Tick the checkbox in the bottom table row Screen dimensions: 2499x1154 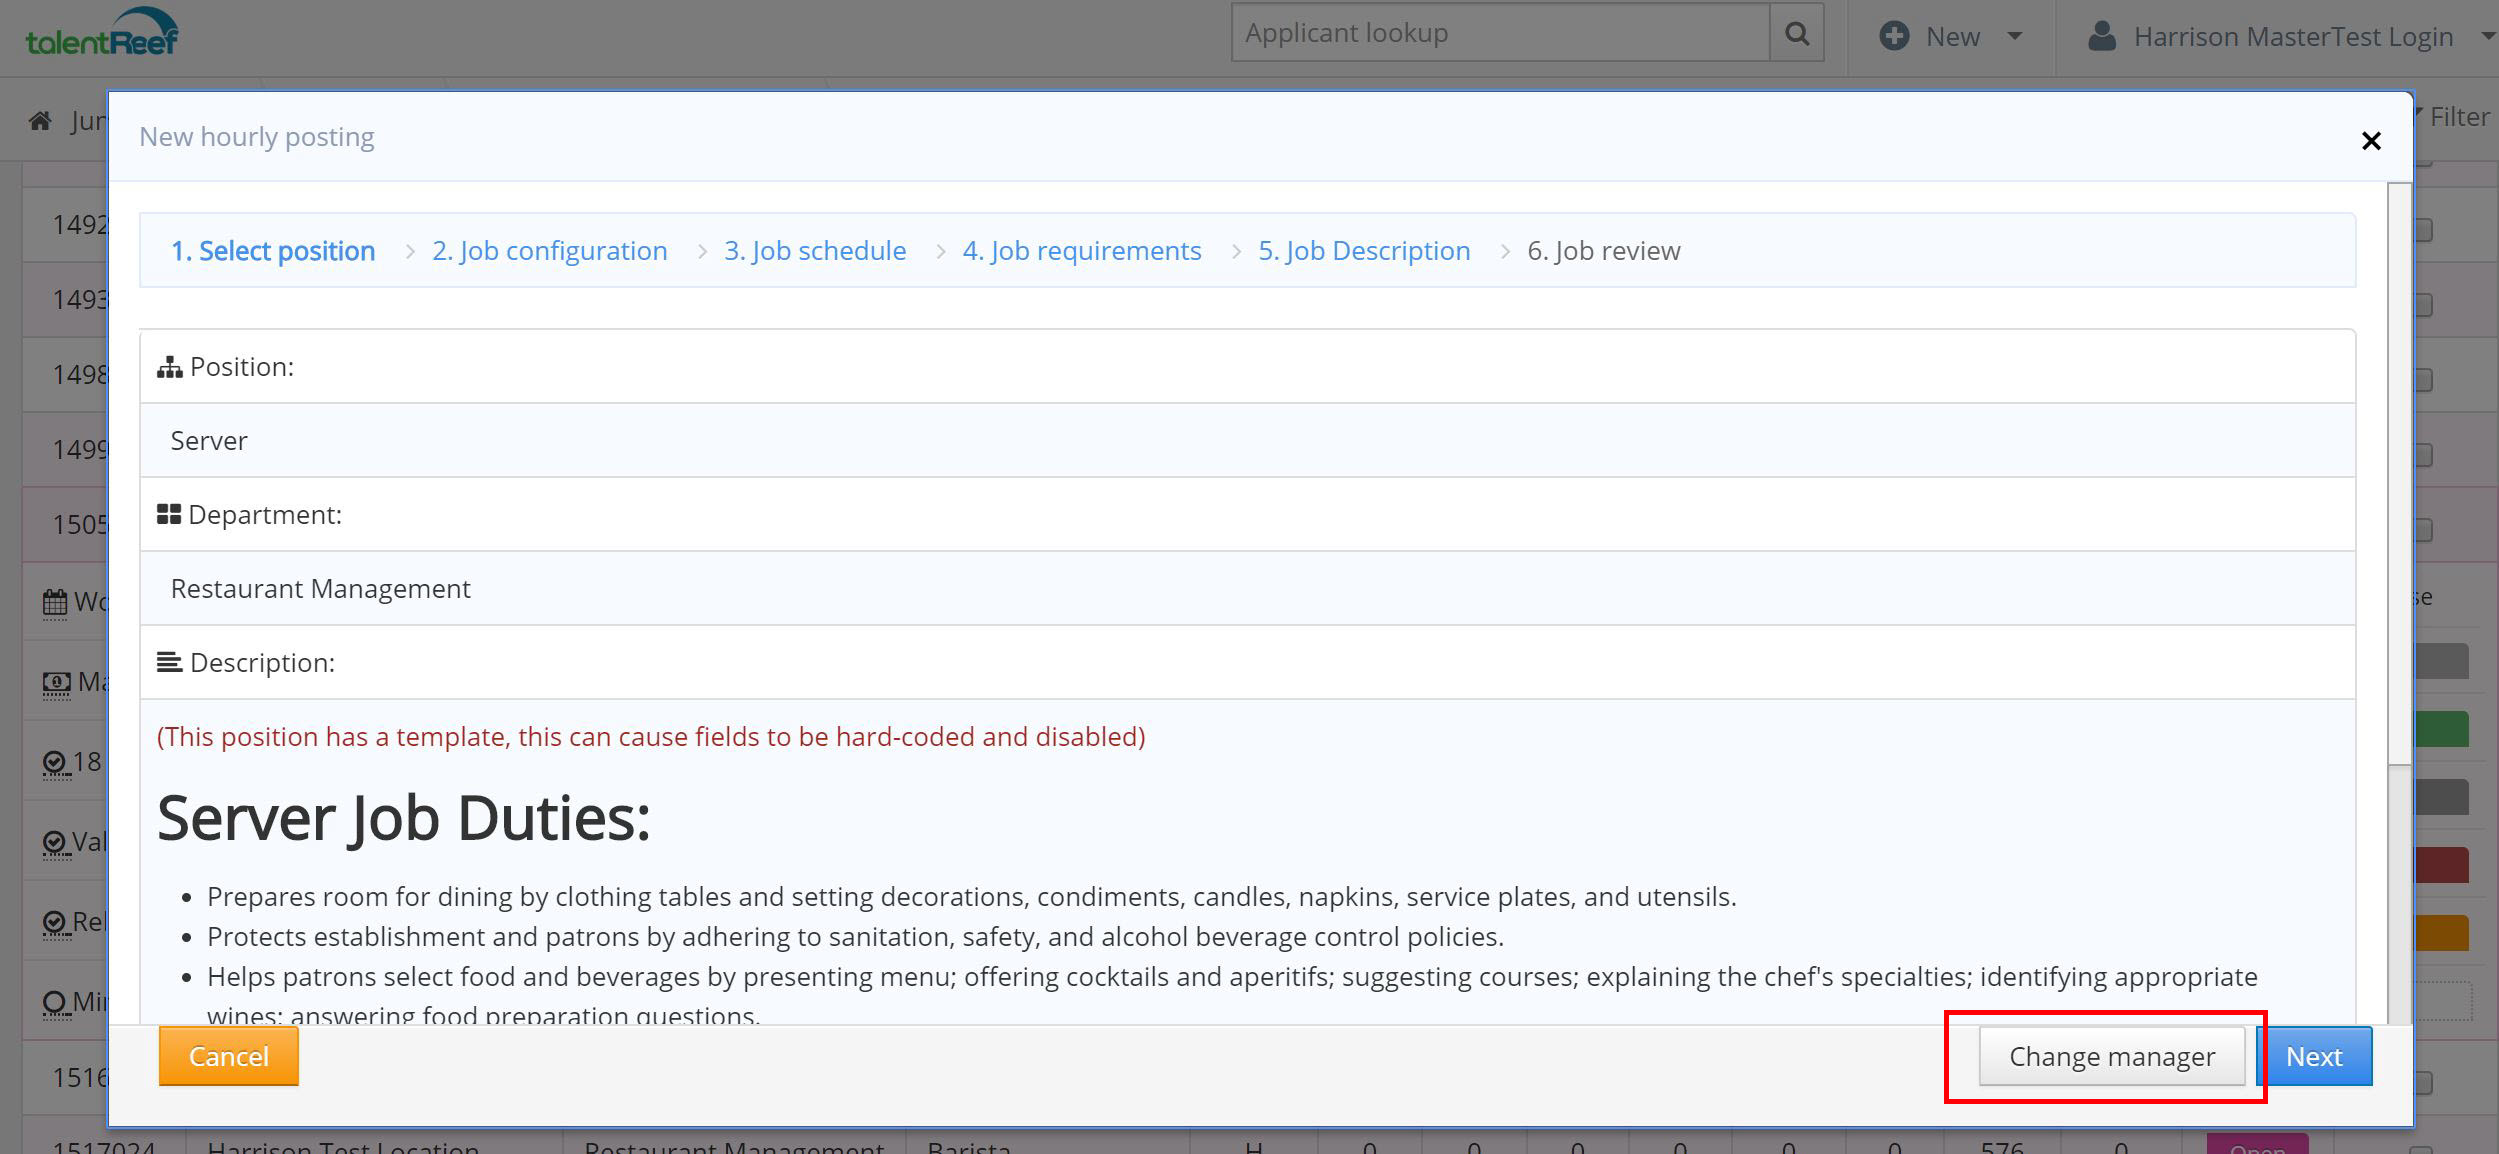pyautogui.click(x=2421, y=1148)
